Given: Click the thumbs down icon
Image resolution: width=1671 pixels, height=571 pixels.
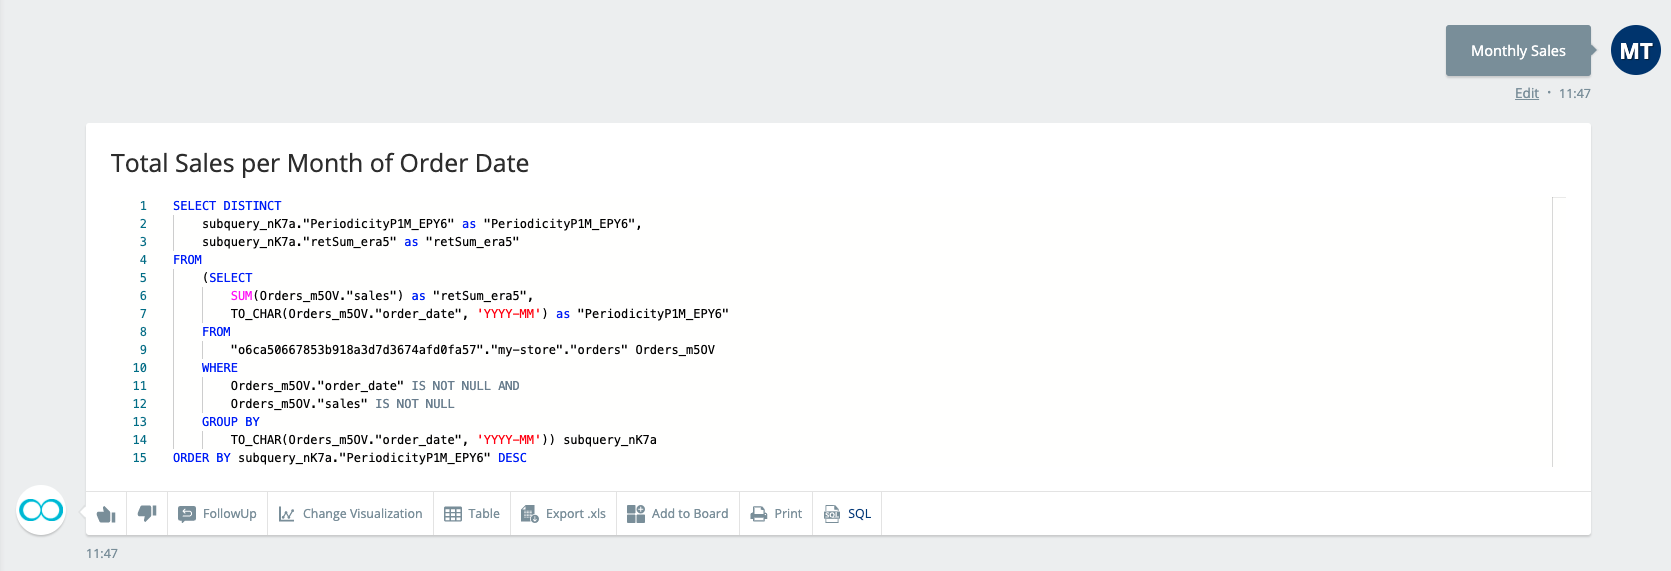Looking at the screenshot, I should (x=147, y=513).
